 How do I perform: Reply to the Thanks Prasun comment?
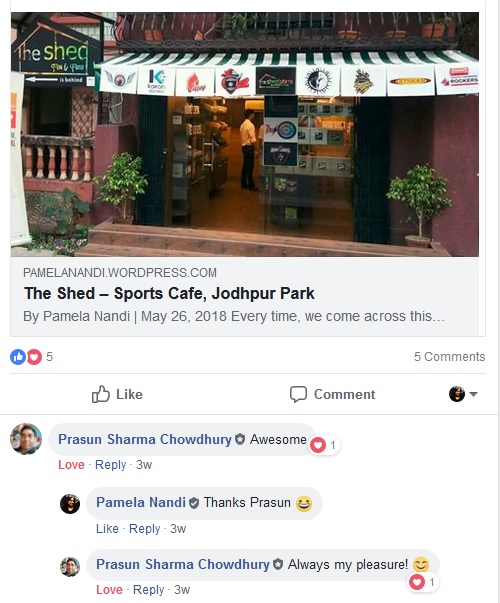coord(144,528)
